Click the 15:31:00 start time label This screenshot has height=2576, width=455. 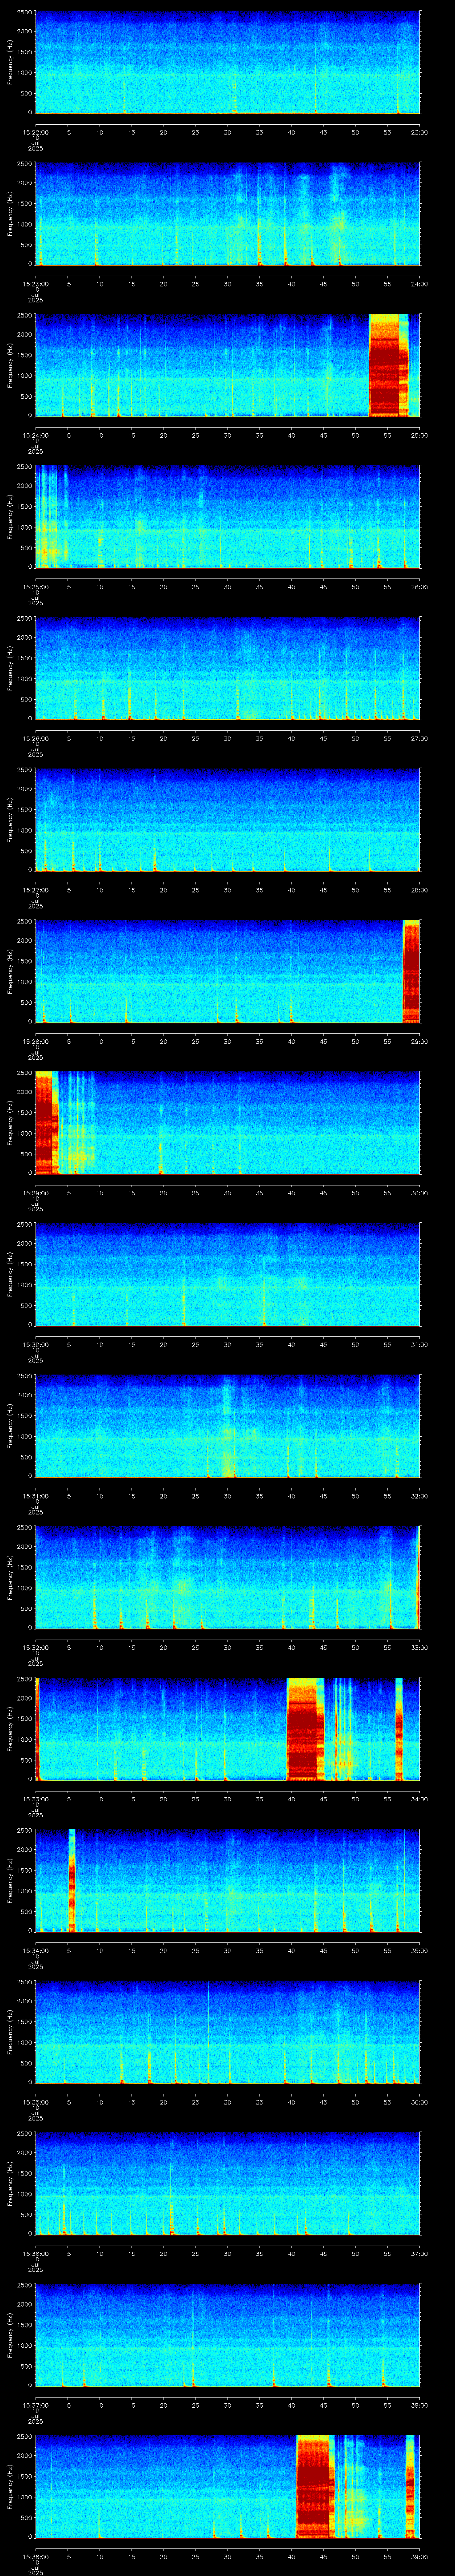(x=35, y=1496)
